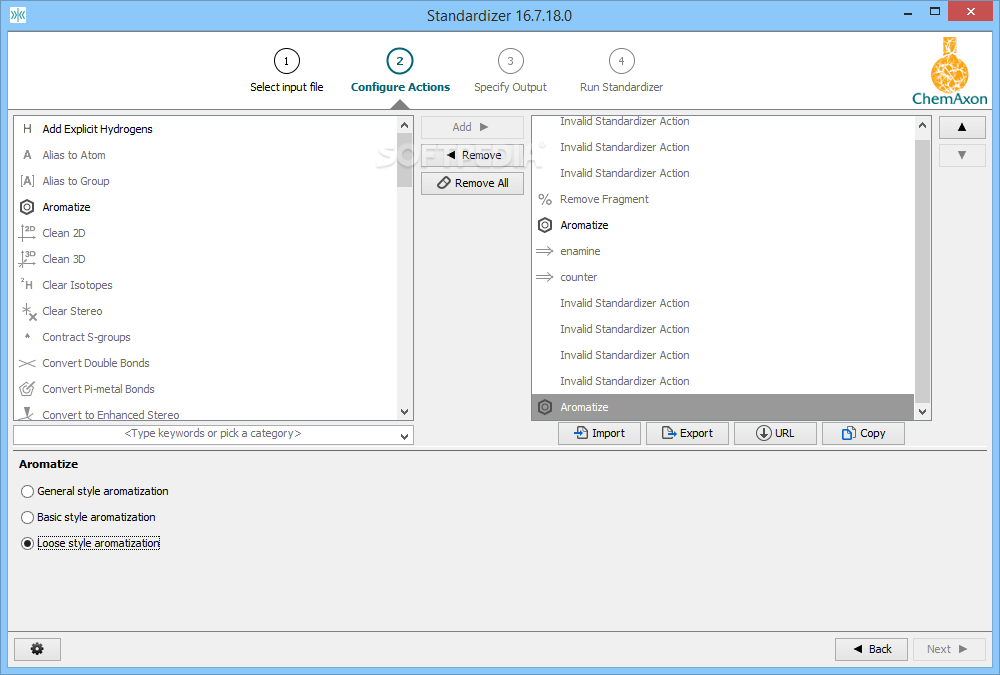This screenshot has width=1000, height=675.
Task: Click the Clear Isotopes icon
Action: pos(27,285)
